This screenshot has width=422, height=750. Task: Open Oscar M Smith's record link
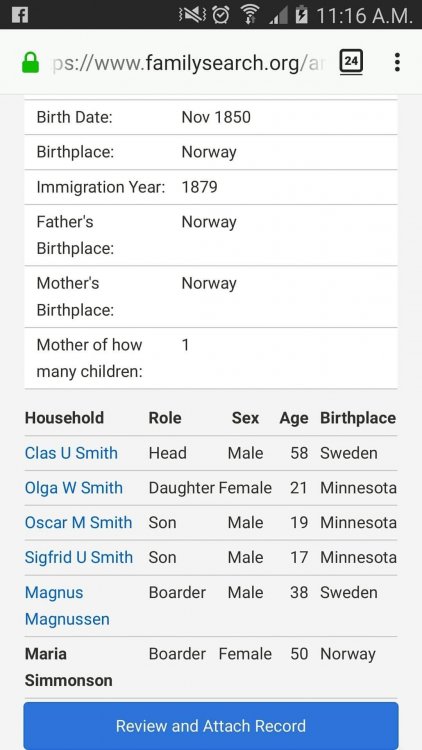click(x=78, y=522)
